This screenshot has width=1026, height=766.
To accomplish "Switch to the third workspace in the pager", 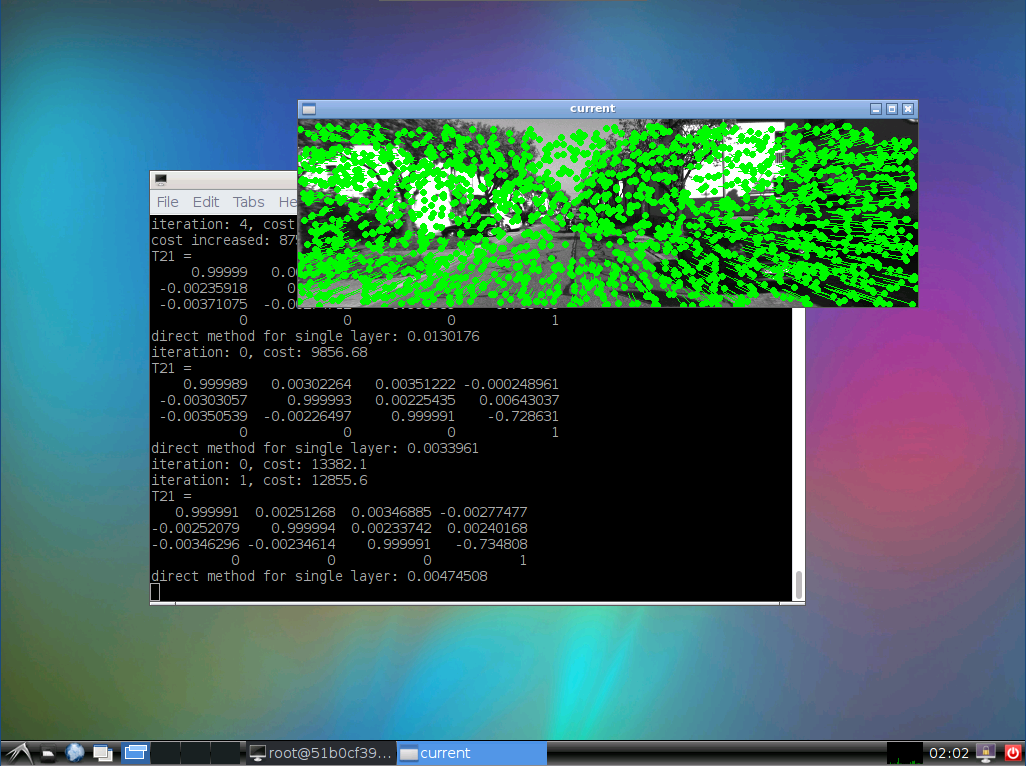I will coord(196,753).
